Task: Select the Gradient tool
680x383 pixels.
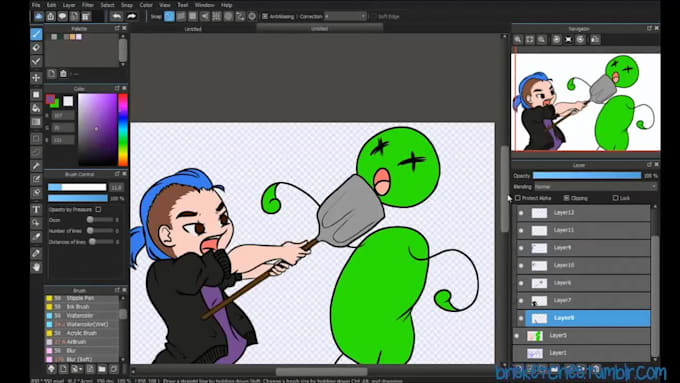Action: [x=36, y=122]
